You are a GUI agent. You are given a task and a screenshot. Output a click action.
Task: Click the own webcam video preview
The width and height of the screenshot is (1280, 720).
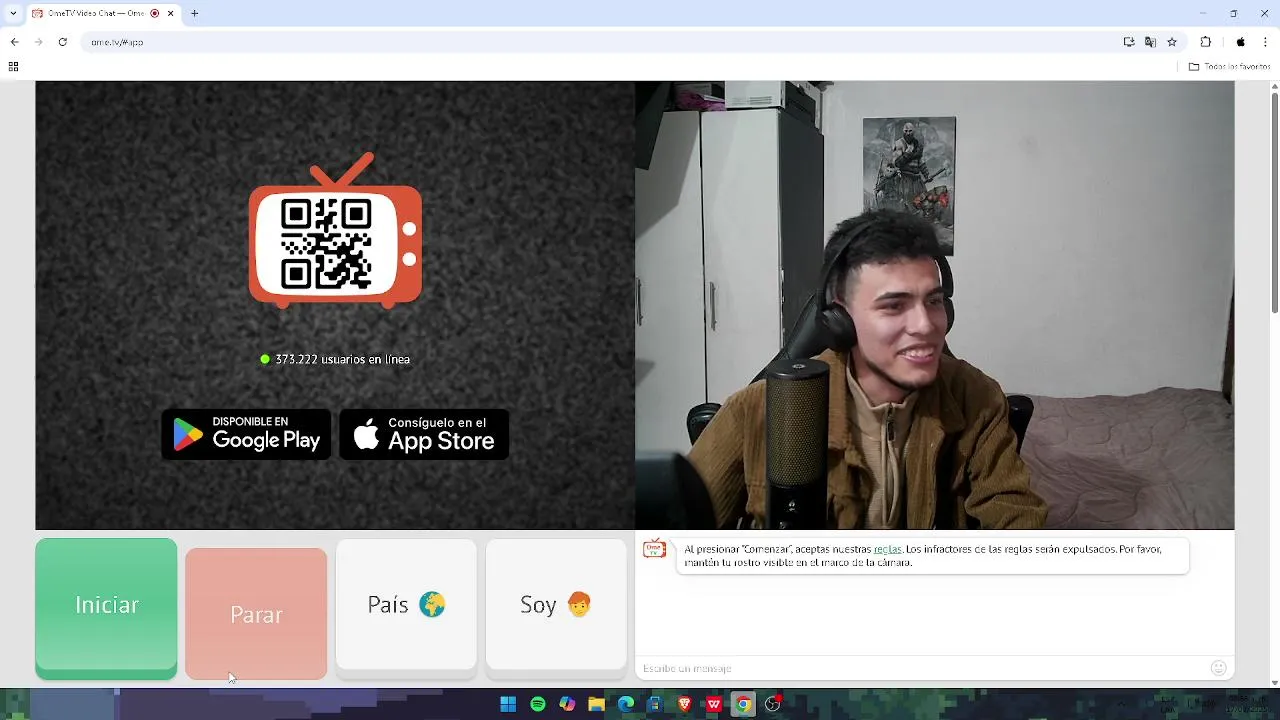(935, 305)
